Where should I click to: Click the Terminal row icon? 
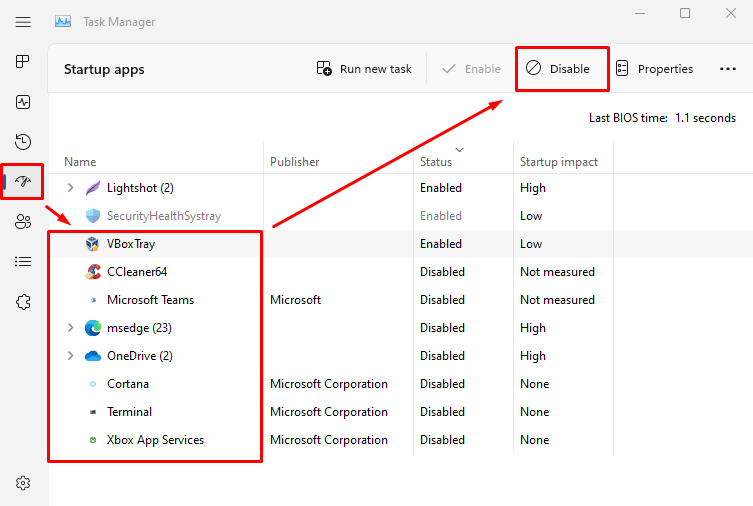[x=93, y=412]
